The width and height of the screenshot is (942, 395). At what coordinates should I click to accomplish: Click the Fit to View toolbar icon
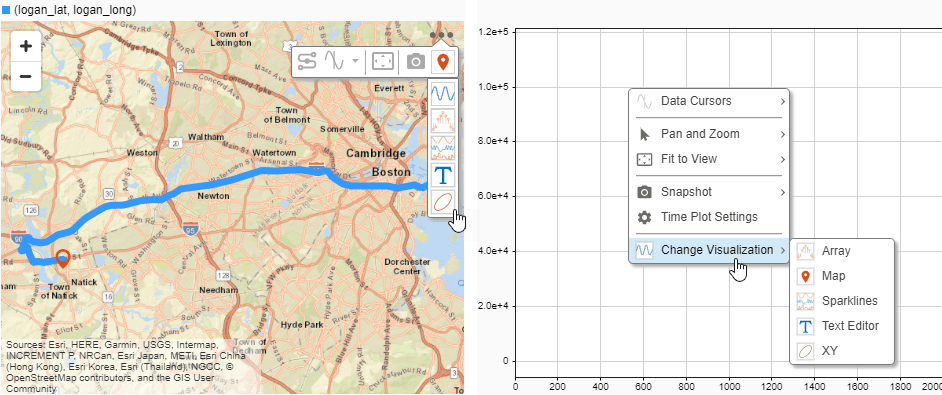pos(383,61)
